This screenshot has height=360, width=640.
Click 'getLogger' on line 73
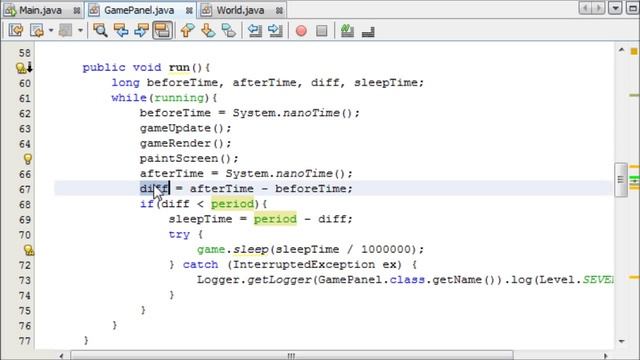tap(279, 280)
